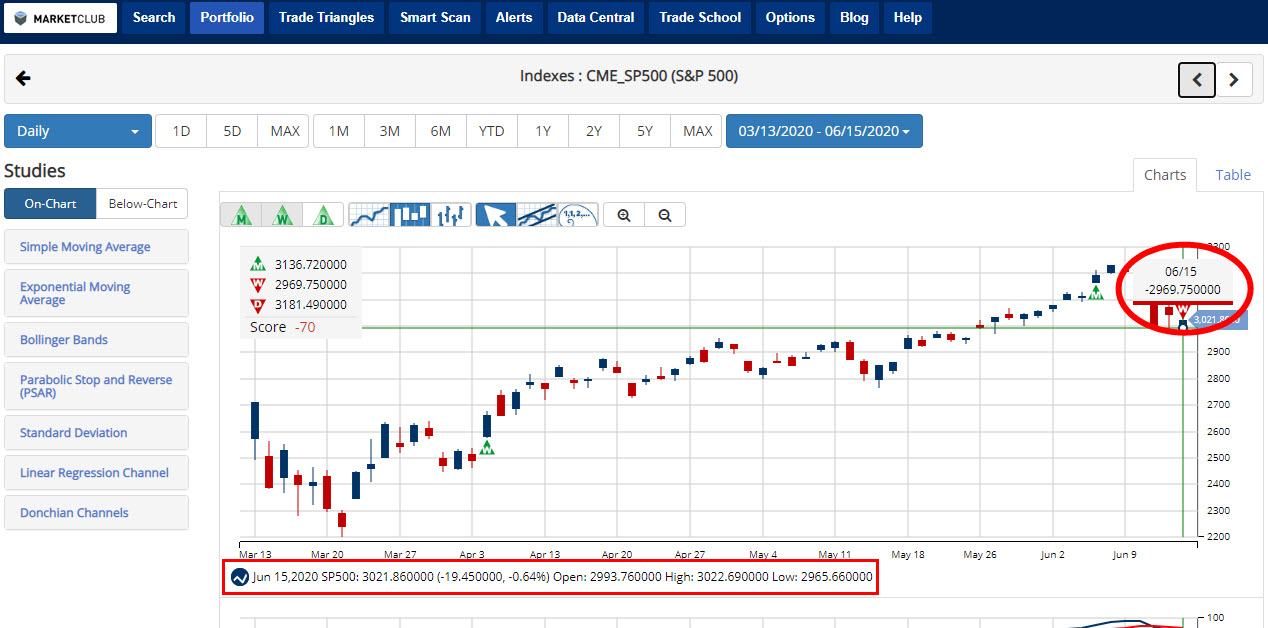Open the Options menu
The image size is (1268, 628).
(791, 18)
